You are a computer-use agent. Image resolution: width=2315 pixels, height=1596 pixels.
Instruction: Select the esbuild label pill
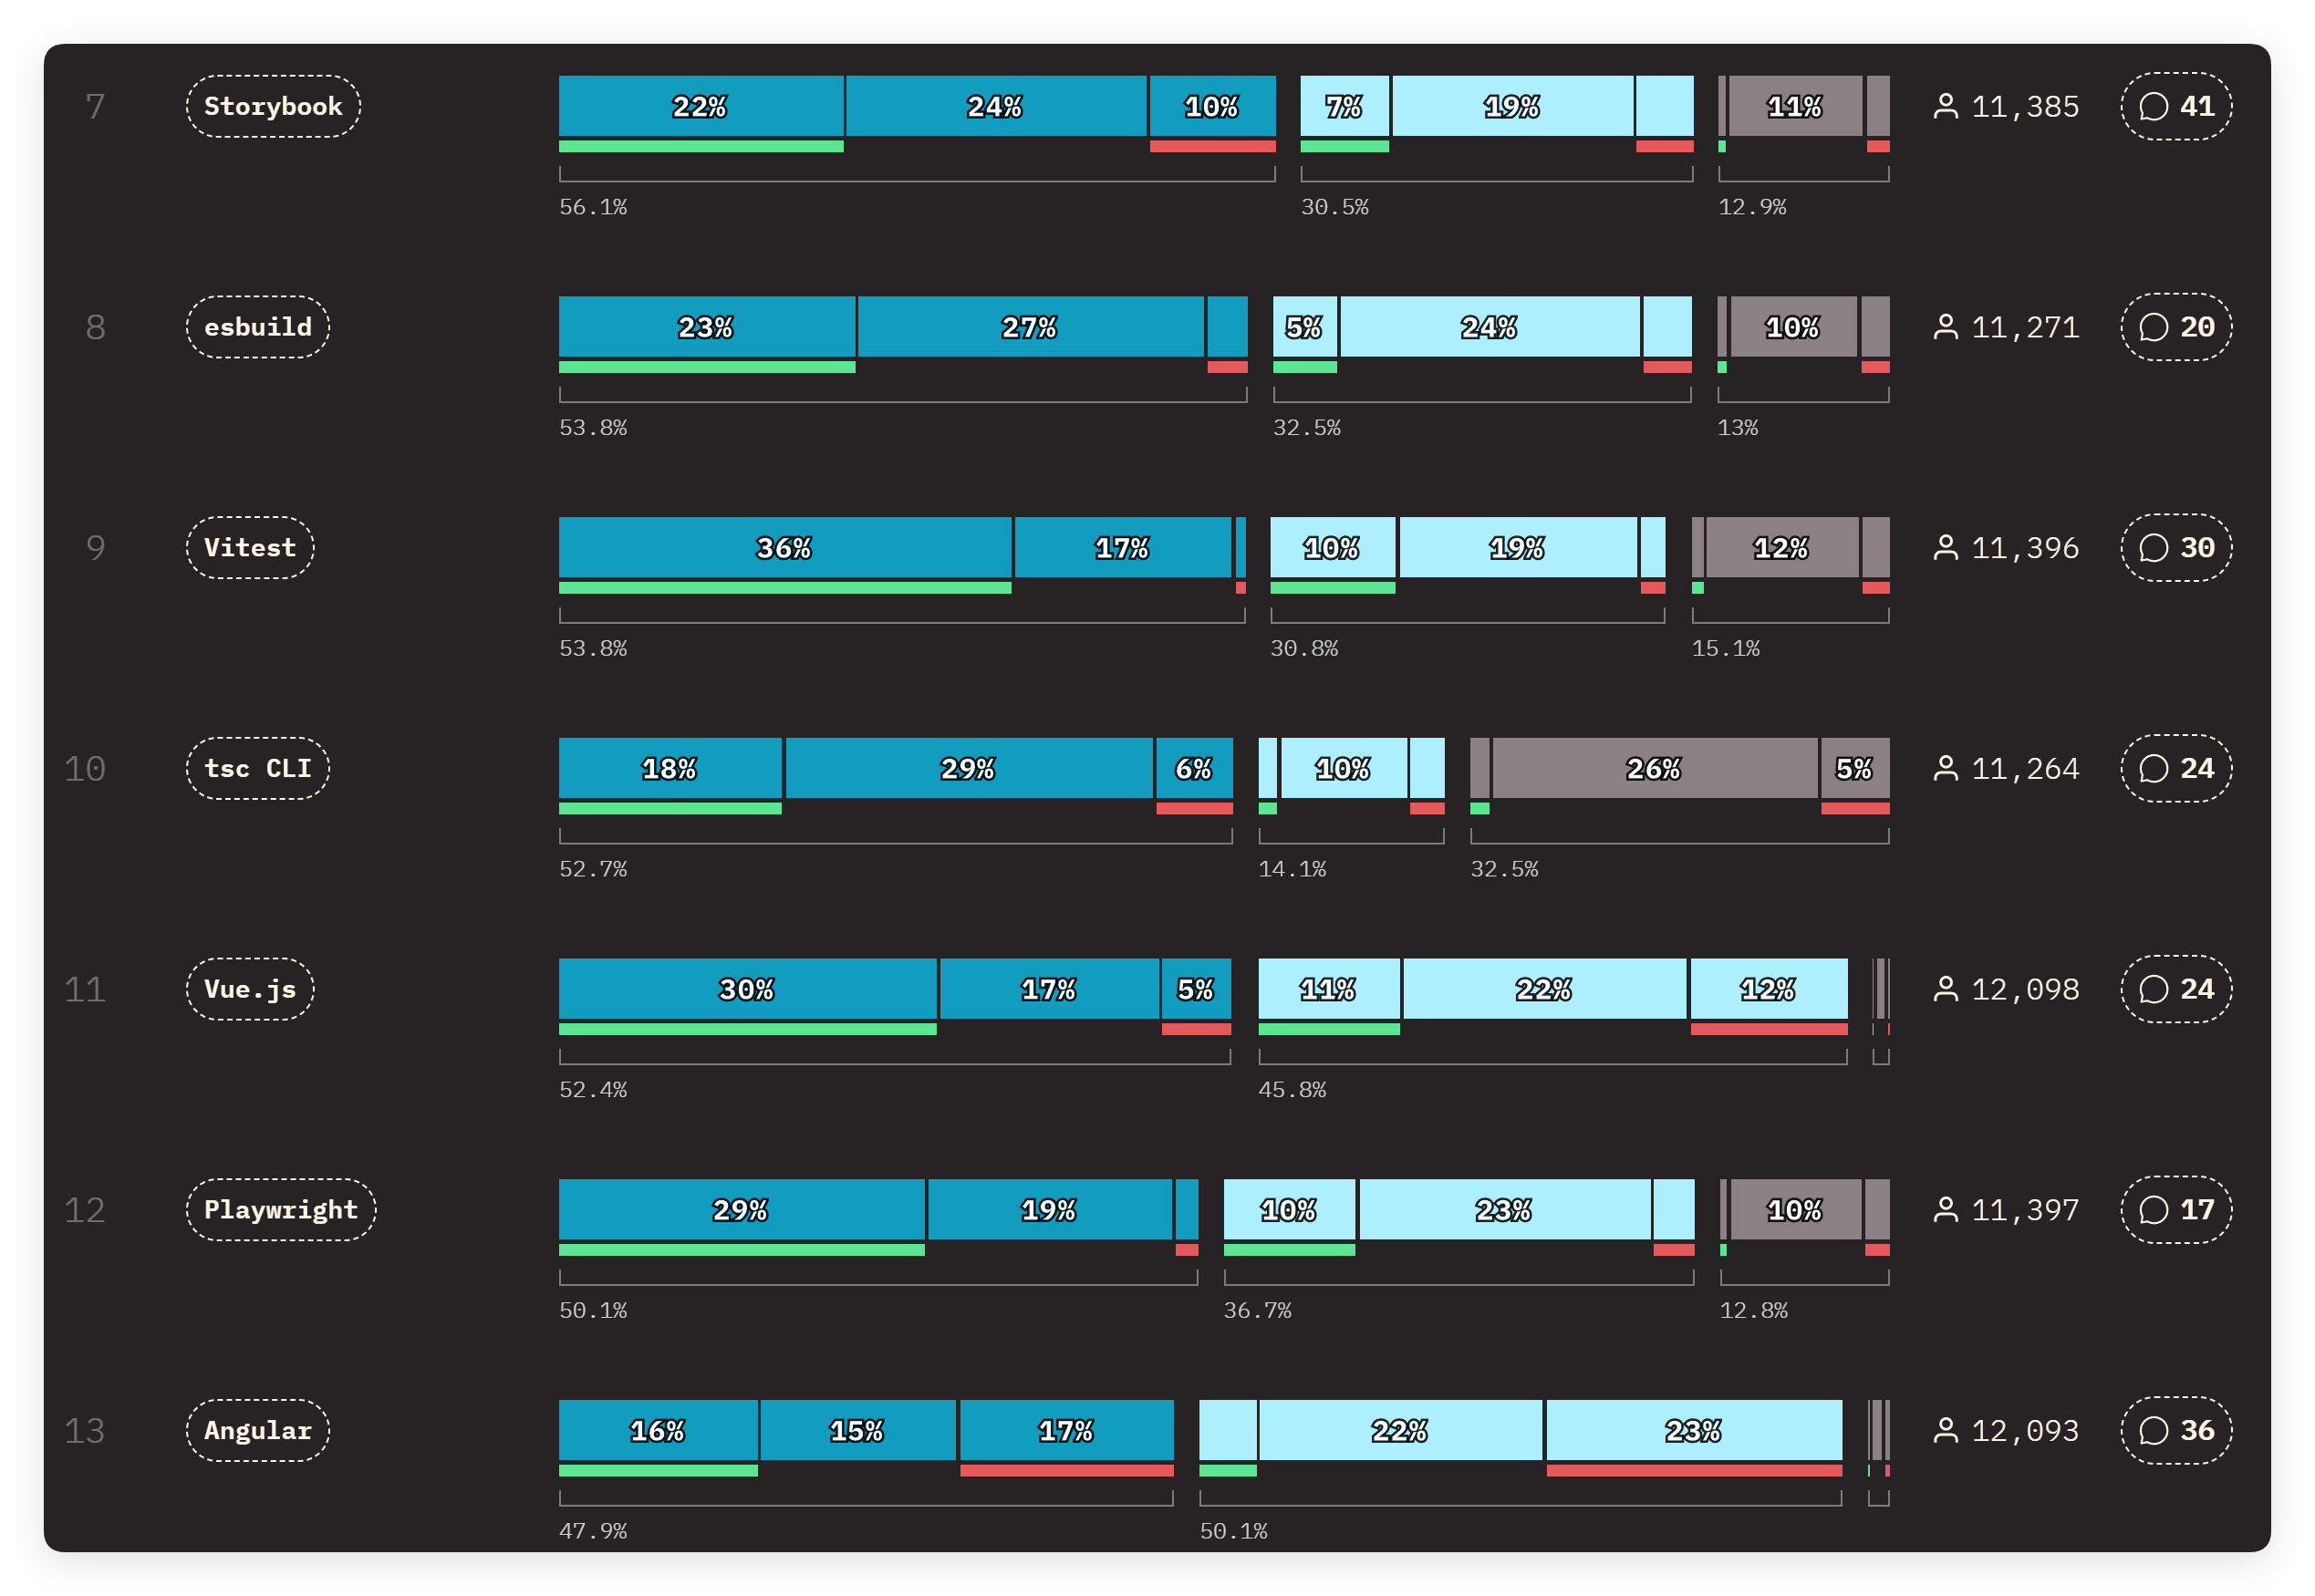coord(258,327)
